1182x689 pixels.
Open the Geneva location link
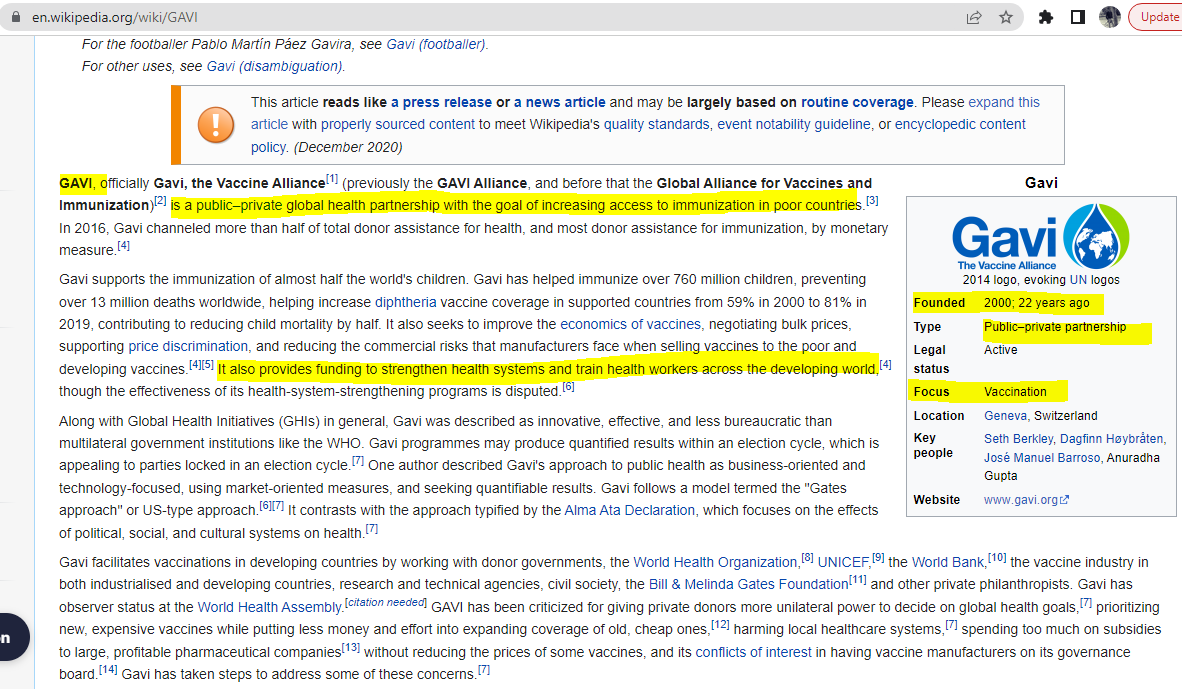tap(1006, 415)
